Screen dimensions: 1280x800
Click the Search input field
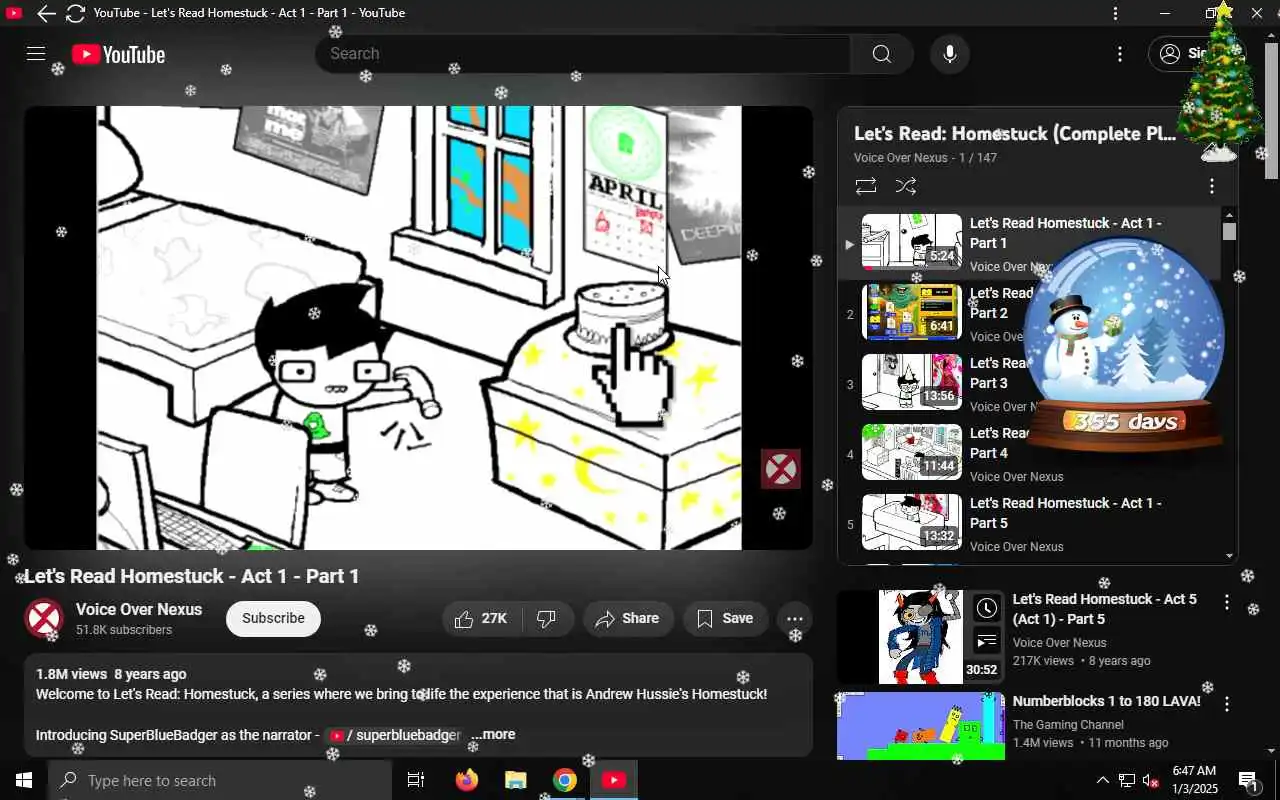point(584,54)
